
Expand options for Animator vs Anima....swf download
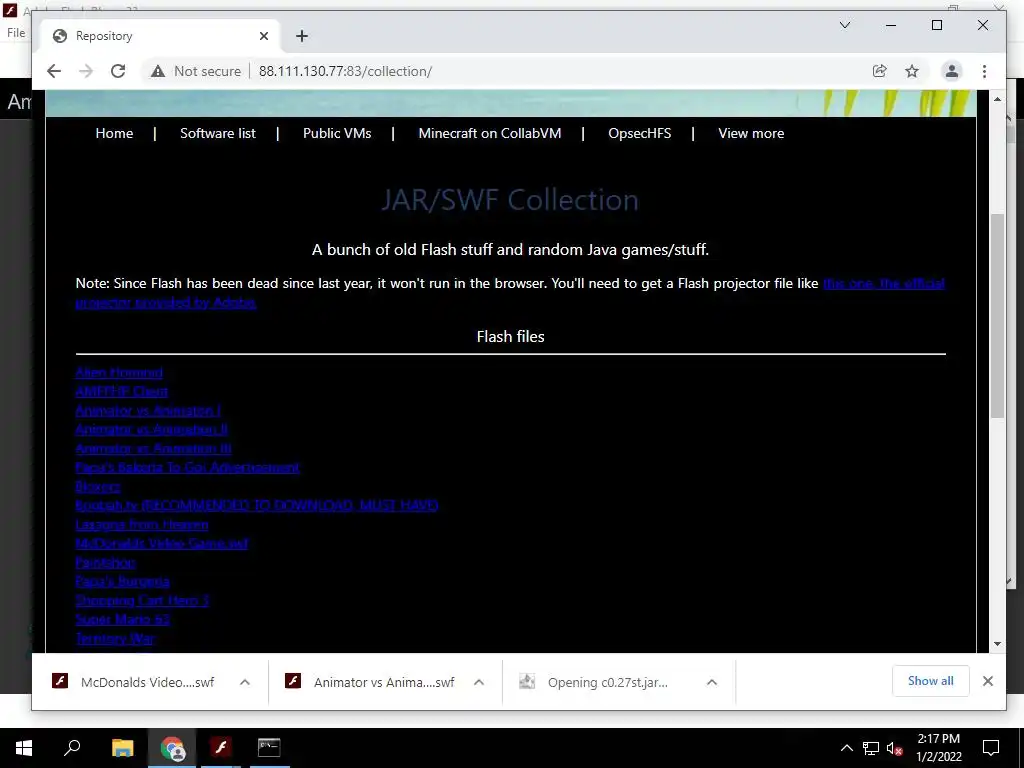tap(479, 682)
